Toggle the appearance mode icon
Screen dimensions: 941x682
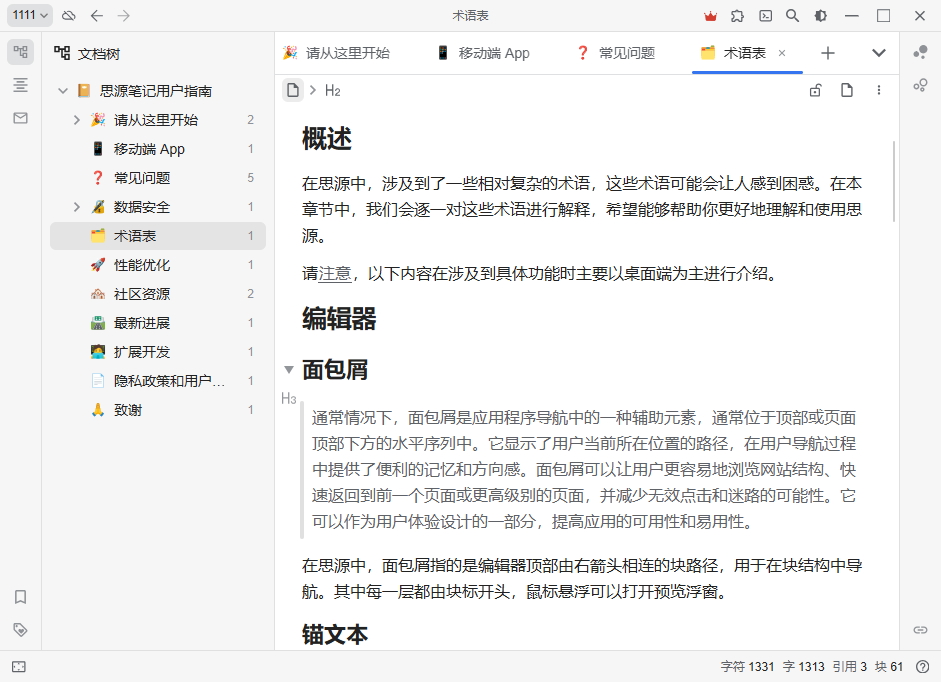coord(820,16)
